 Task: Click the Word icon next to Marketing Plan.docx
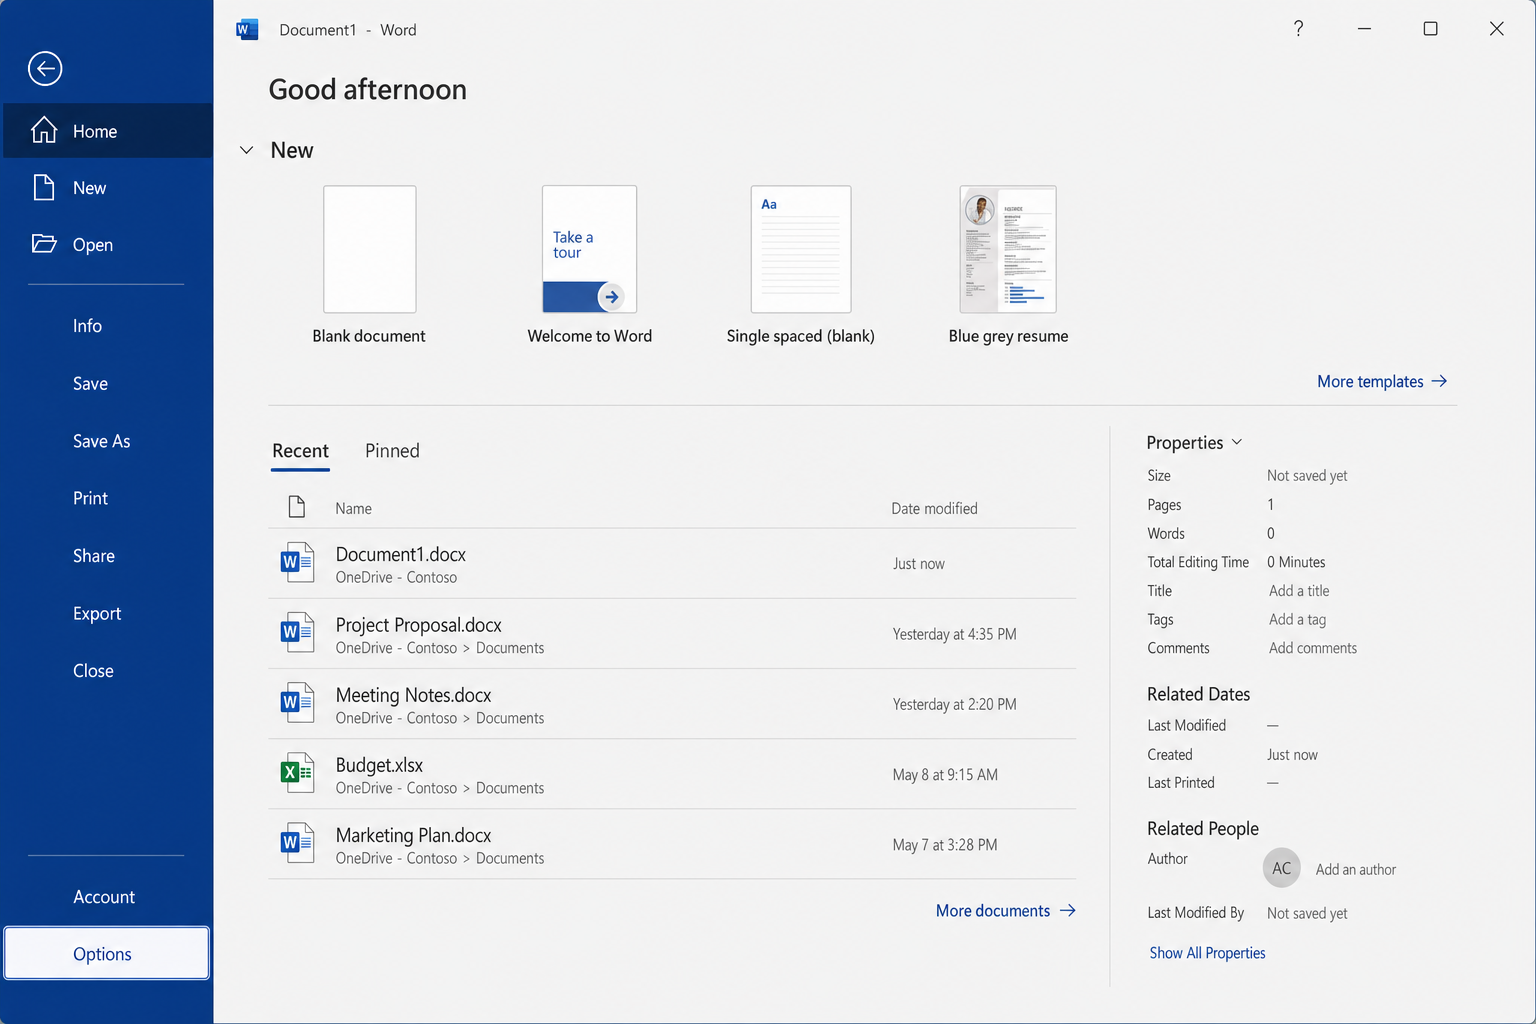[297, 843]
